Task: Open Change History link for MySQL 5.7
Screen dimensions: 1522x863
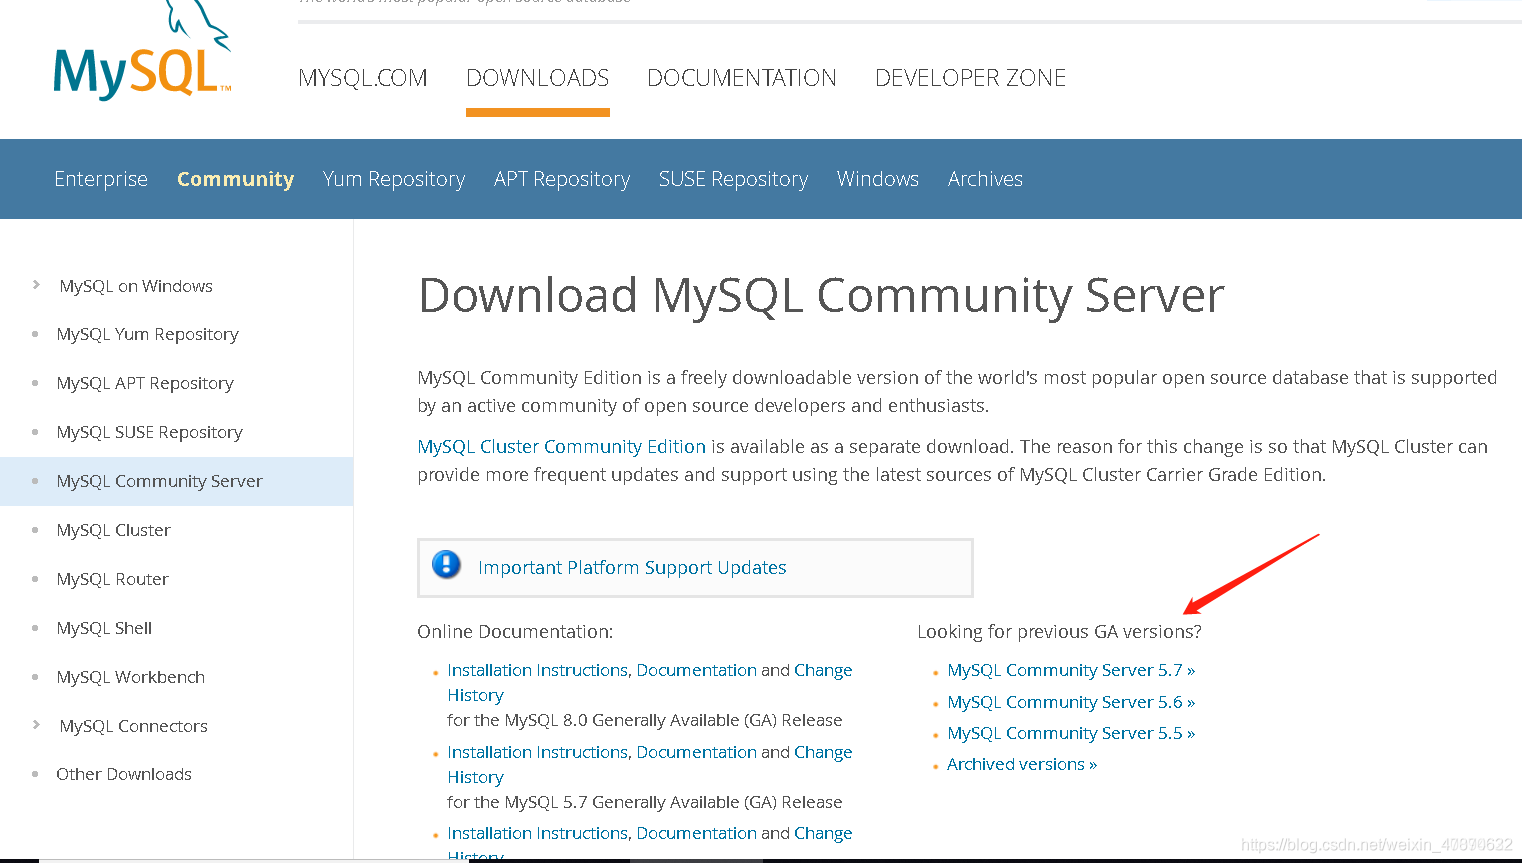Action: 823,752
